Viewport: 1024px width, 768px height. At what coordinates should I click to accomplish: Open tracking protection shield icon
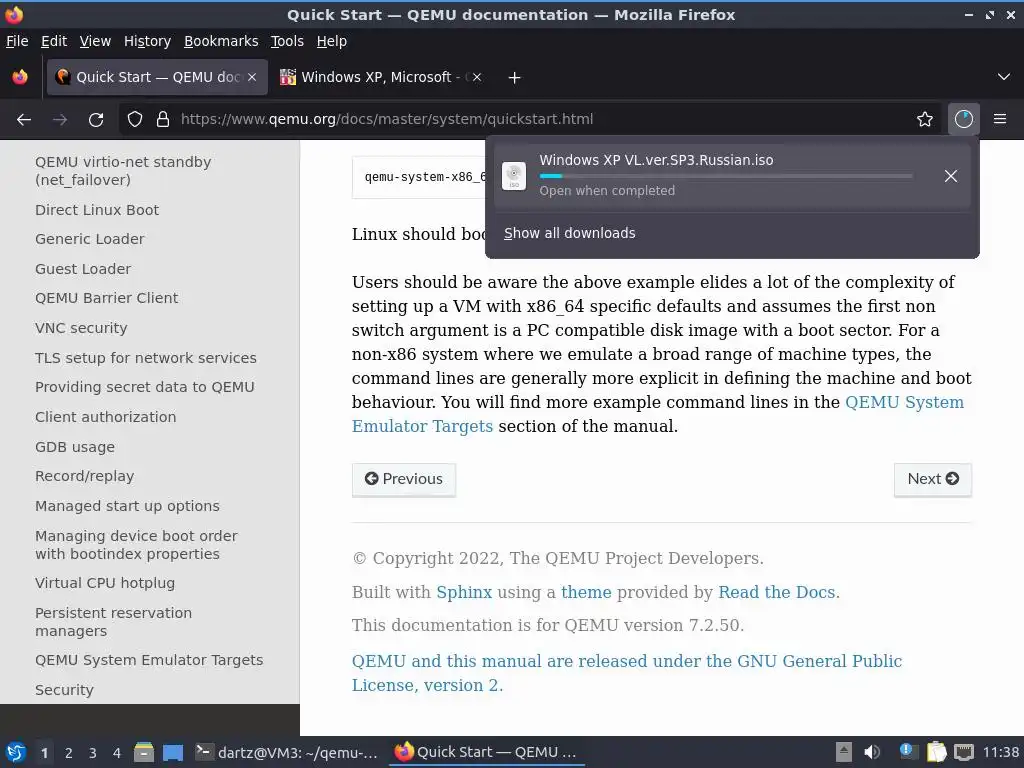click(x=135, y=120)
